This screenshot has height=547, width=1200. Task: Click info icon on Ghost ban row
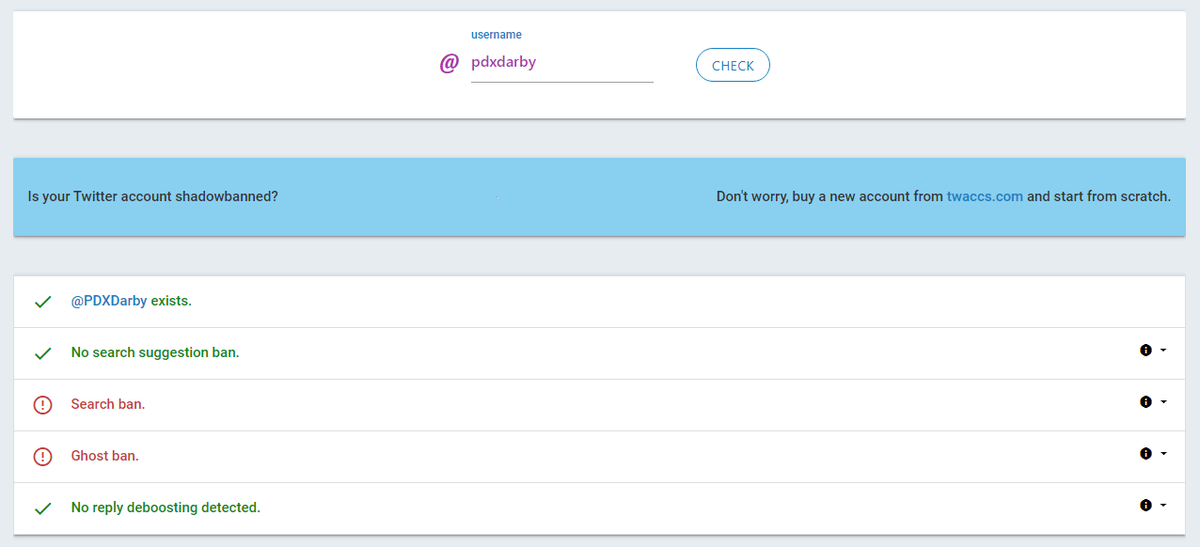point(1146,453)
